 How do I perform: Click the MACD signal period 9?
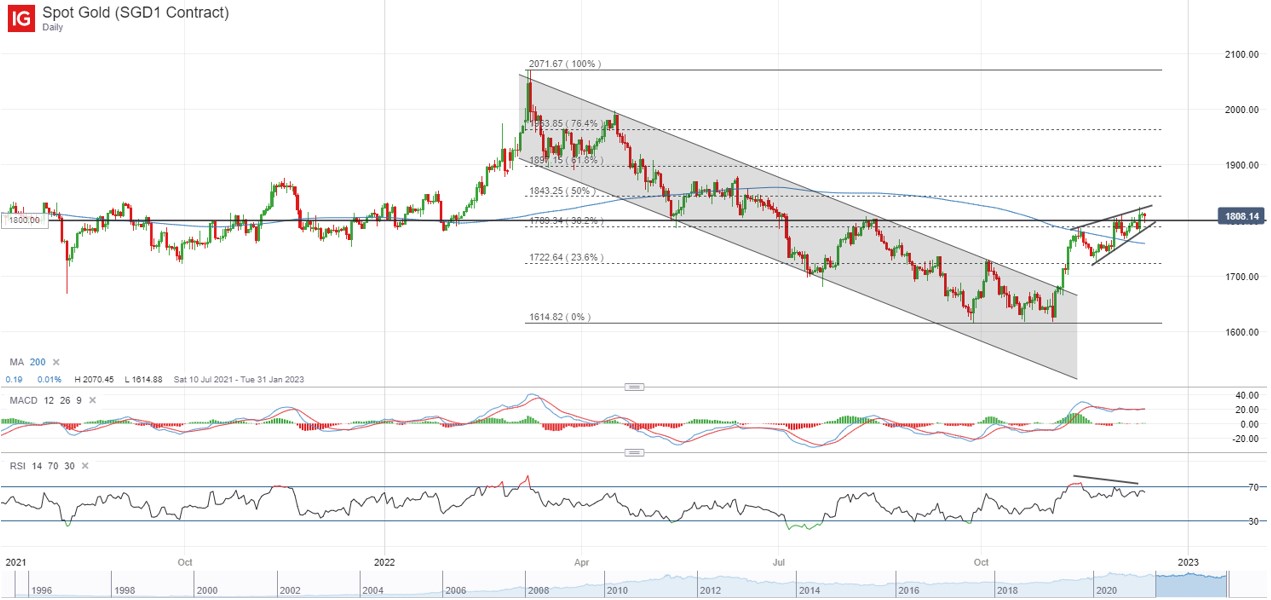pos(80,400)
